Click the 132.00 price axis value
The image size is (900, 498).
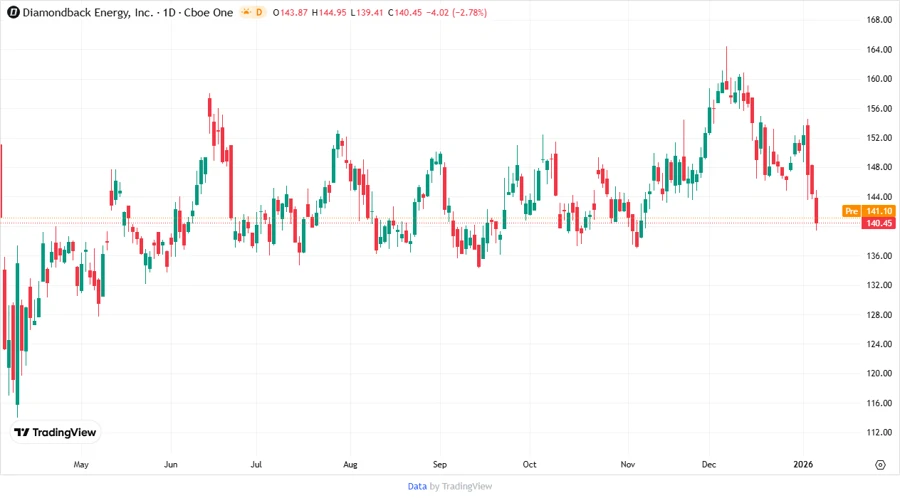coord(879,285)
